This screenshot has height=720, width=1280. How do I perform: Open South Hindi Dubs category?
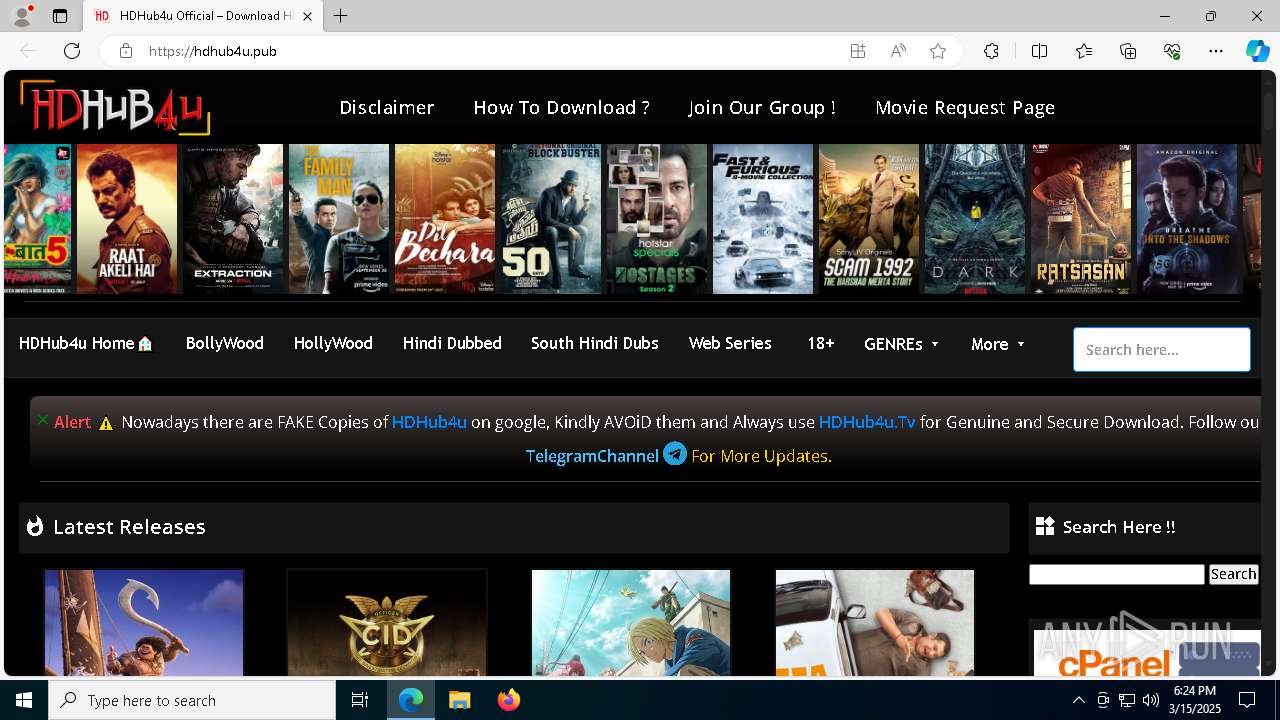pos(595,343)
